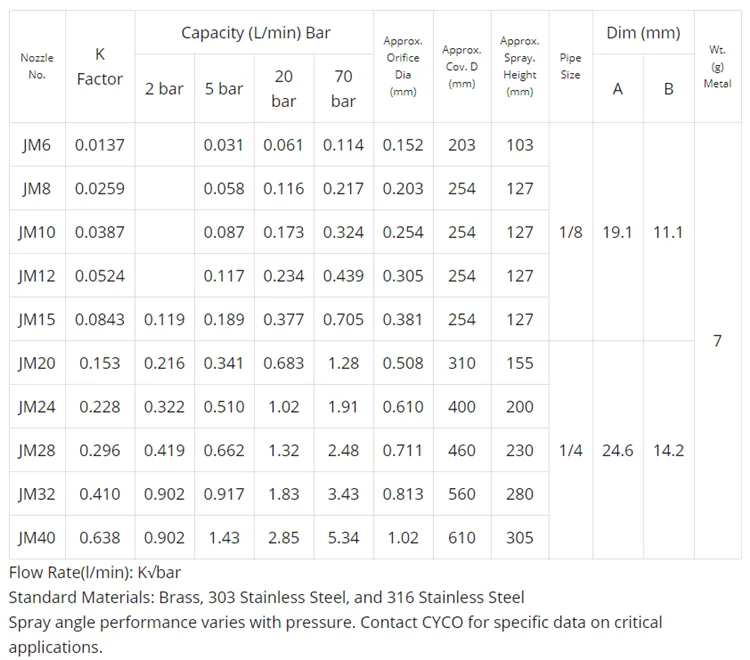The height and width of the screenshot is (660, 750).
Task: Click the K Factor column header
Action: [100, 67]
